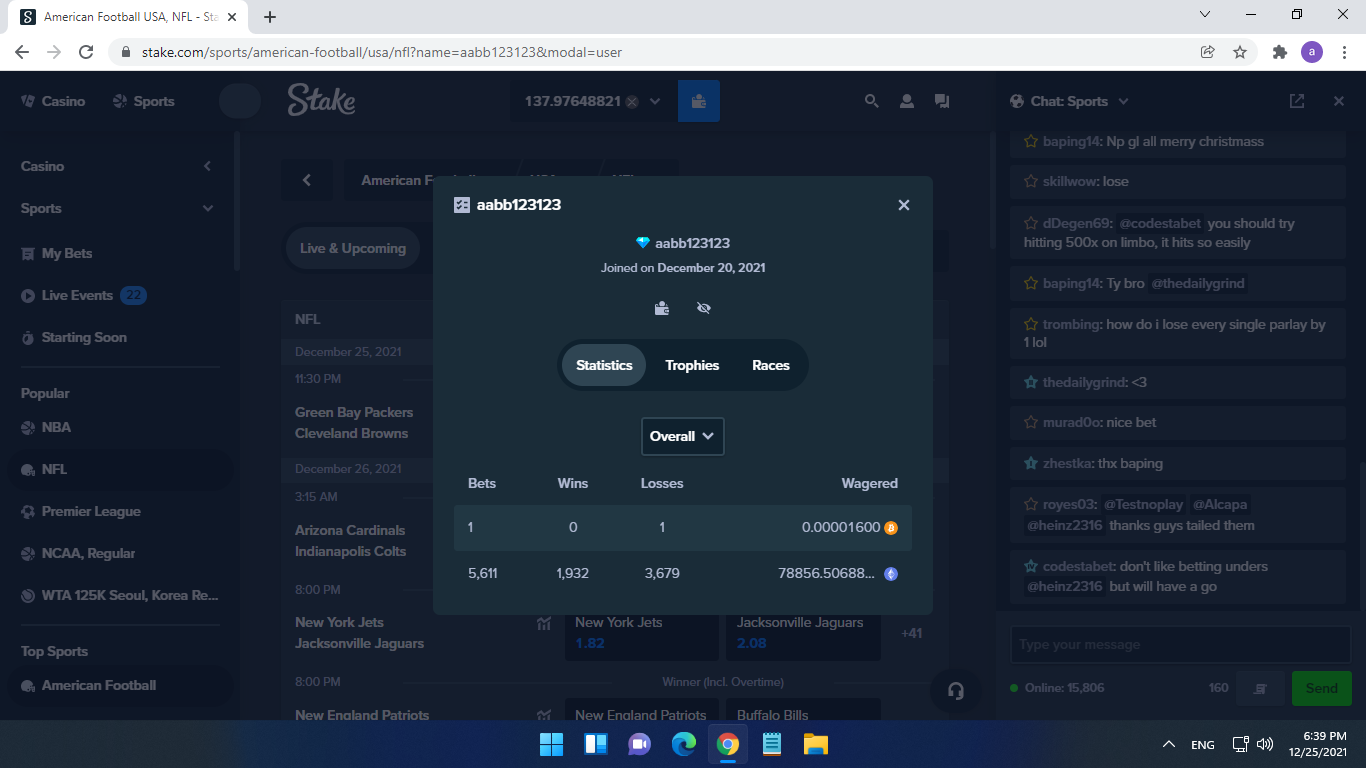Switch to the Trophies tab
Viewport: 1366px width, 768px height.
click(x=692, y=365)
